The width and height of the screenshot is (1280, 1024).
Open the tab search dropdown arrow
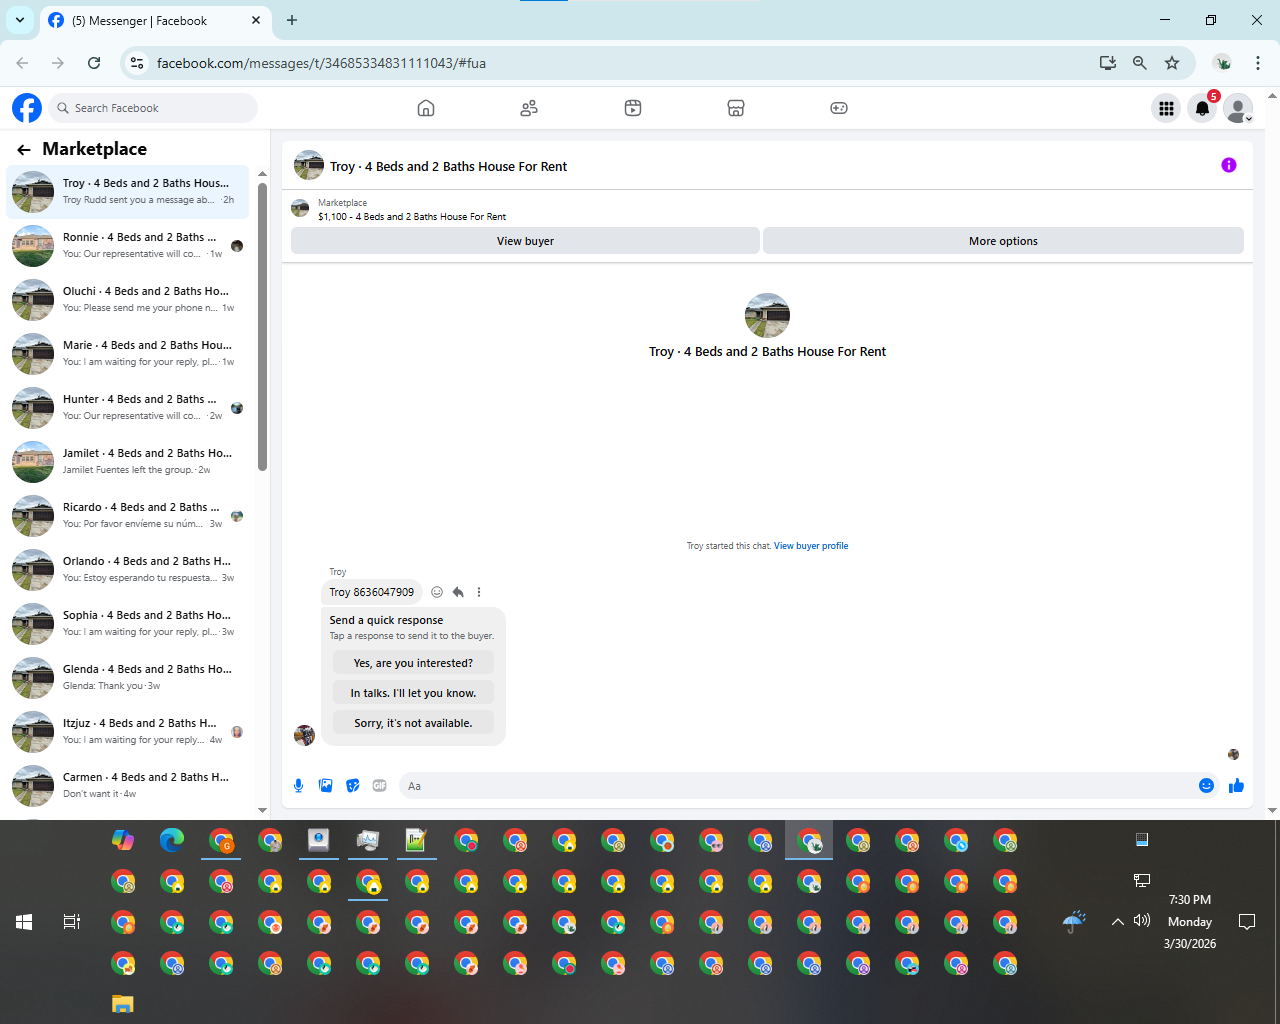(20, 20)
